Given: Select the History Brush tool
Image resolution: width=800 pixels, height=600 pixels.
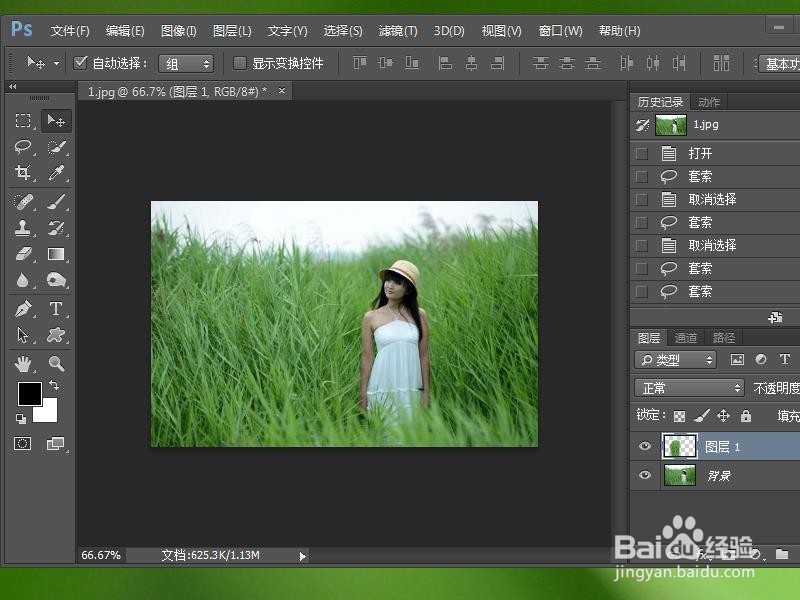Looking at the screenshot, I should [56, 228].
